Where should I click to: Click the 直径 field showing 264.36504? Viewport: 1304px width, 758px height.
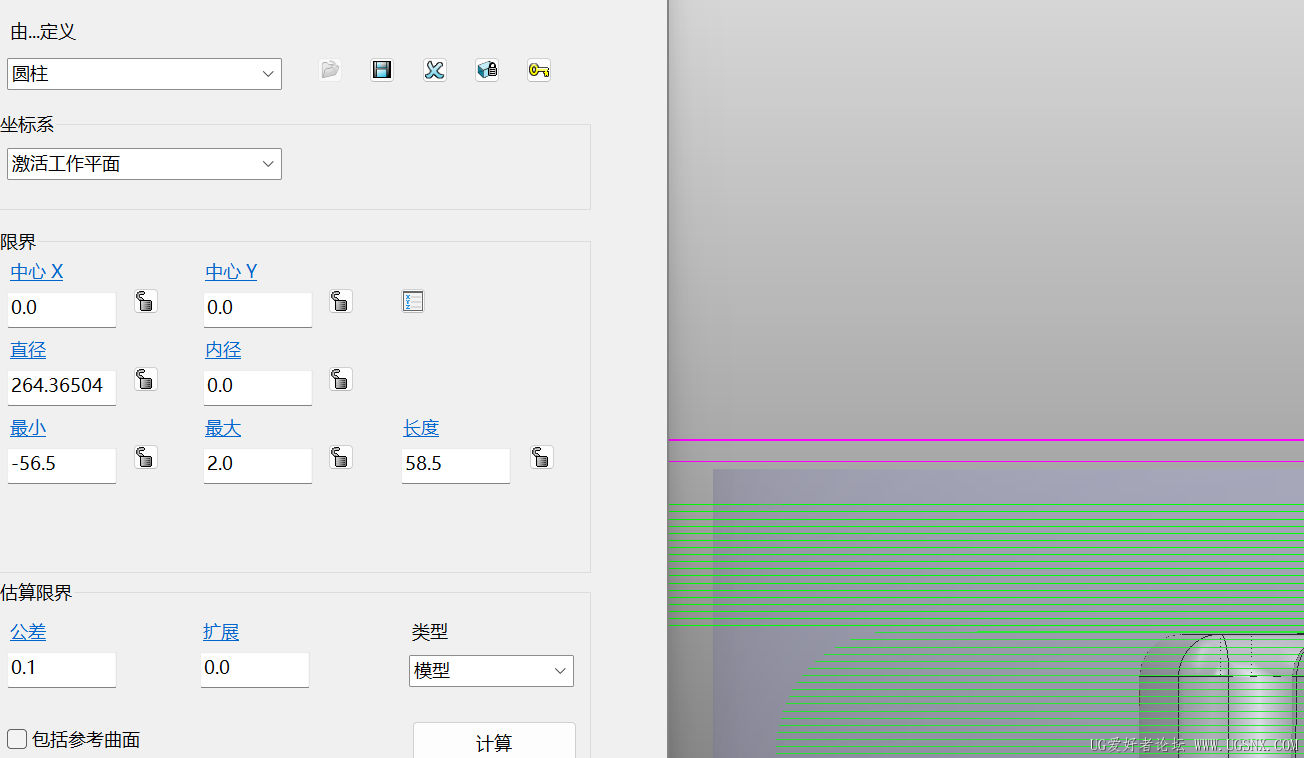62,387
